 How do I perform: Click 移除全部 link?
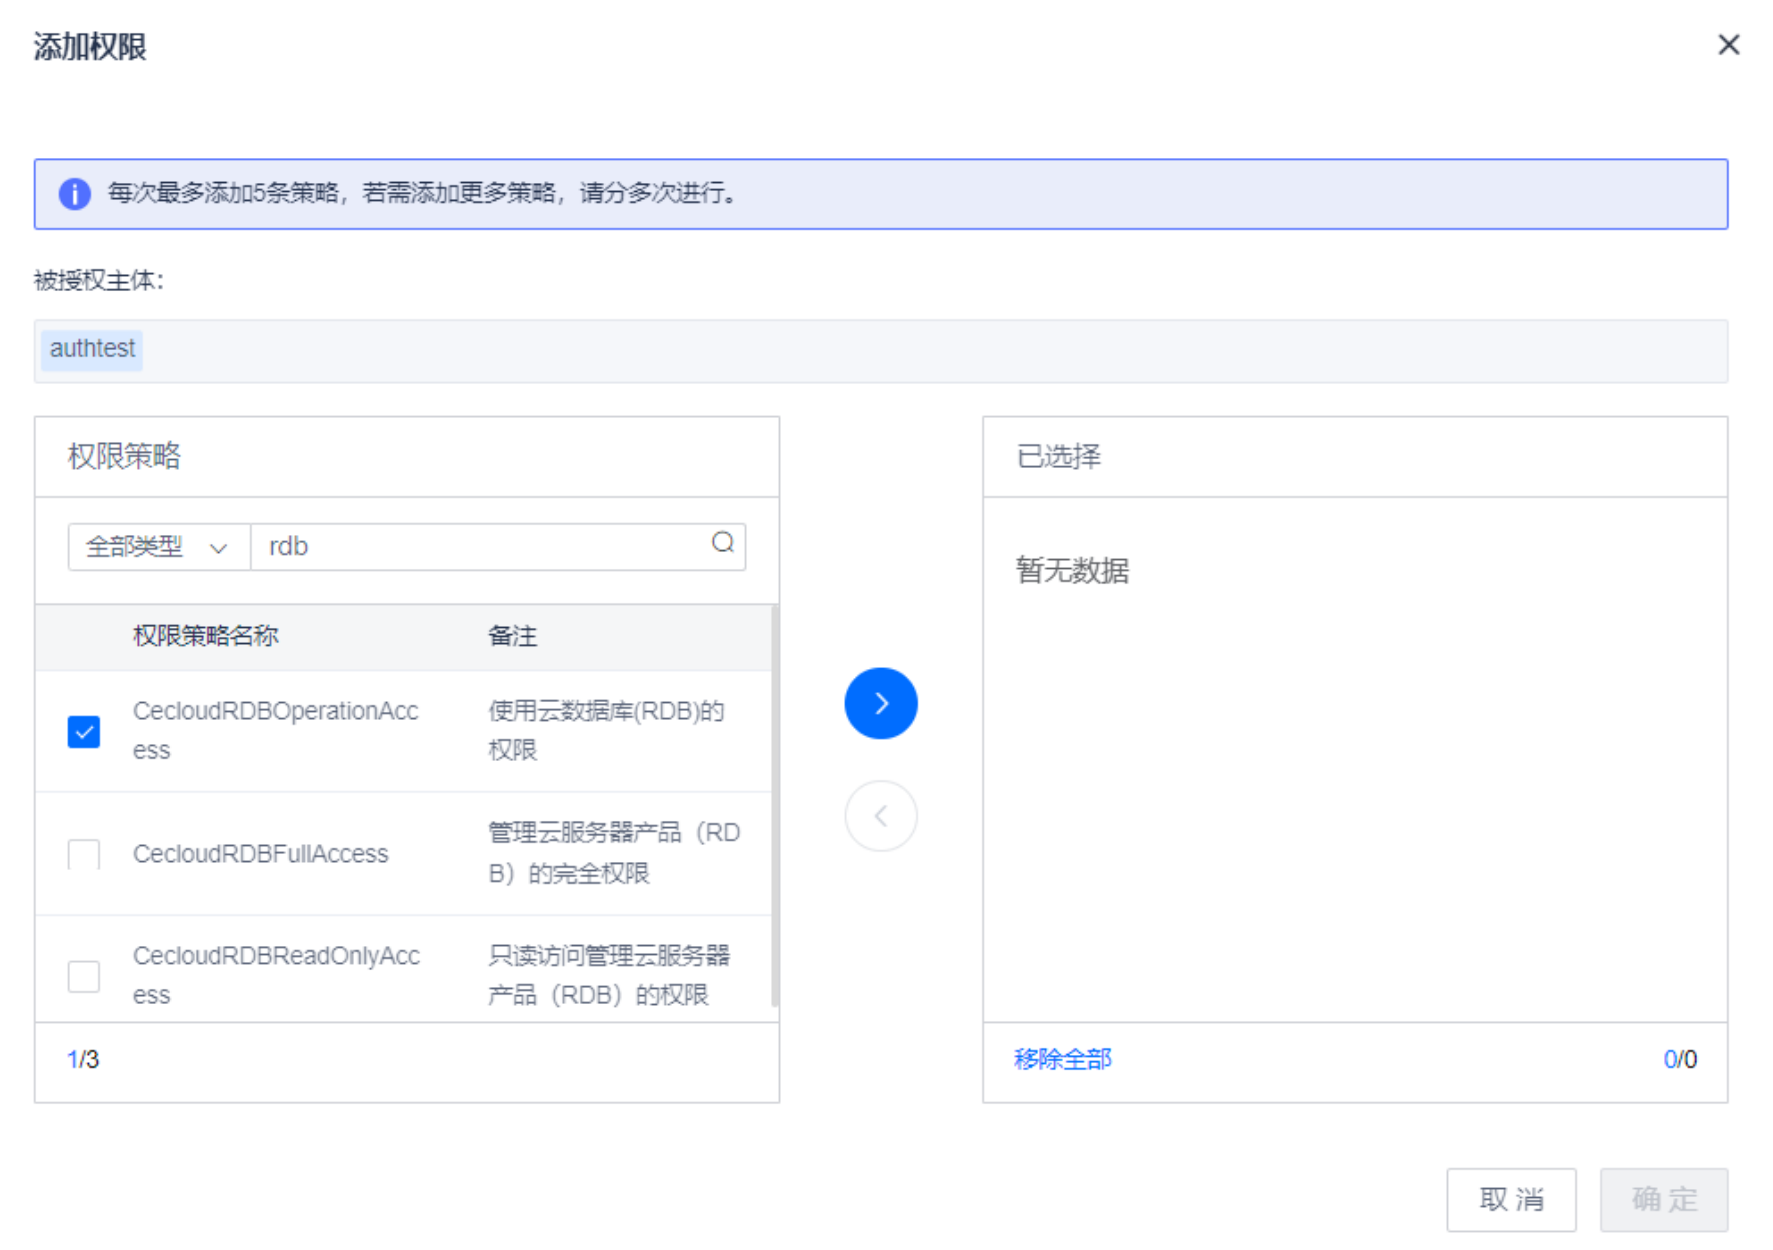(x=1062, y=1059)
